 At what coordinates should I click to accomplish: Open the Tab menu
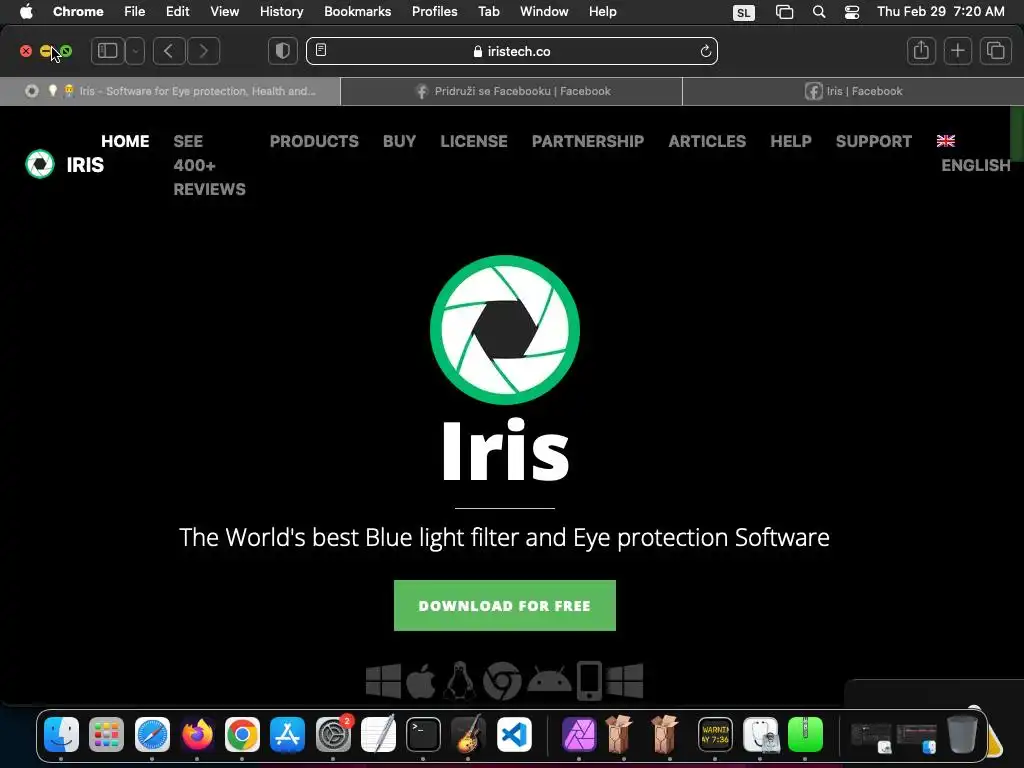point(488,12)
